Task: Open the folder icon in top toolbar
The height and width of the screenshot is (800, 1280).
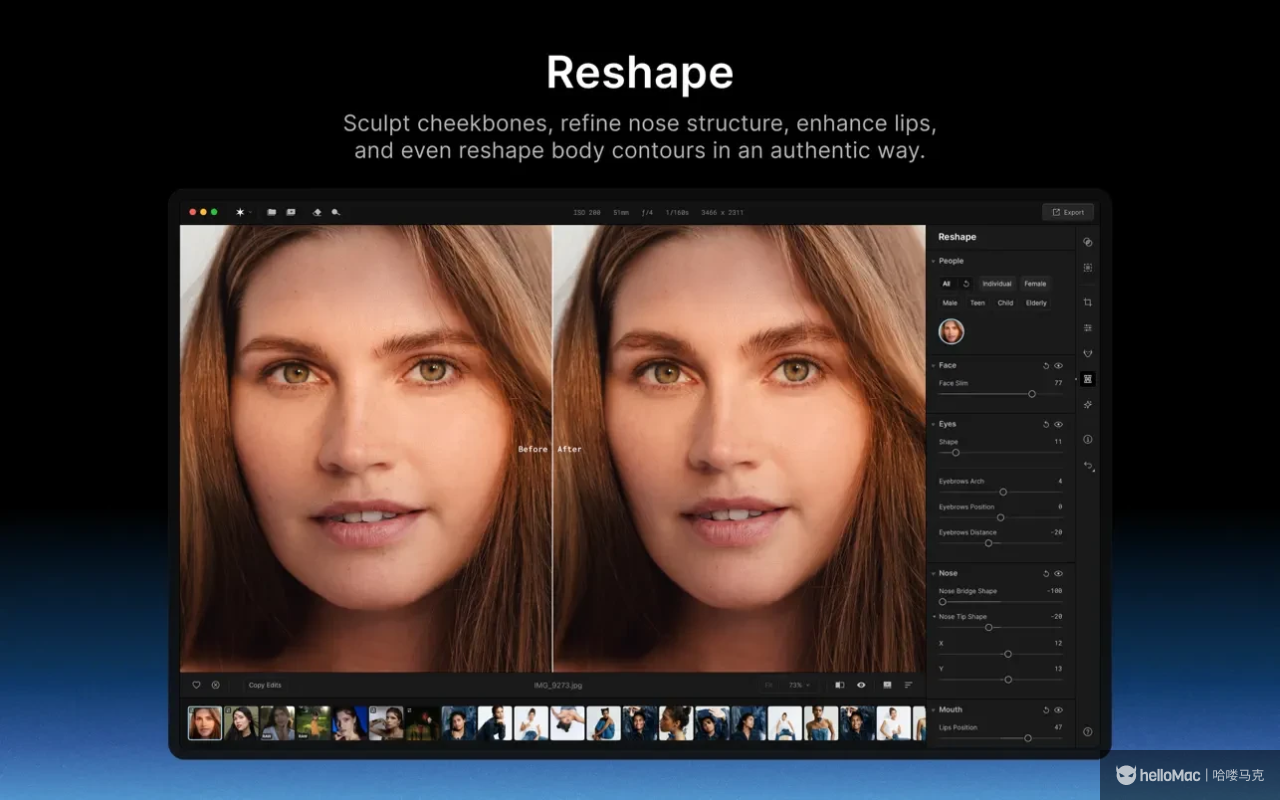Action: 271,212
